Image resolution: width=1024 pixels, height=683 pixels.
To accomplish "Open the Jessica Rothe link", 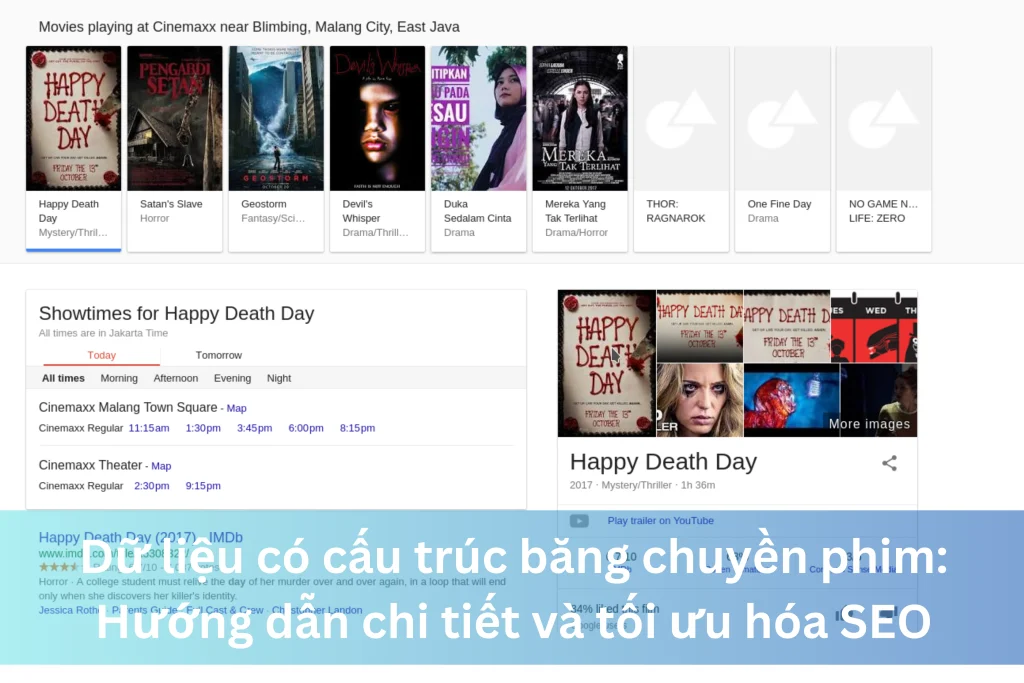I will (x=69, y=610).
